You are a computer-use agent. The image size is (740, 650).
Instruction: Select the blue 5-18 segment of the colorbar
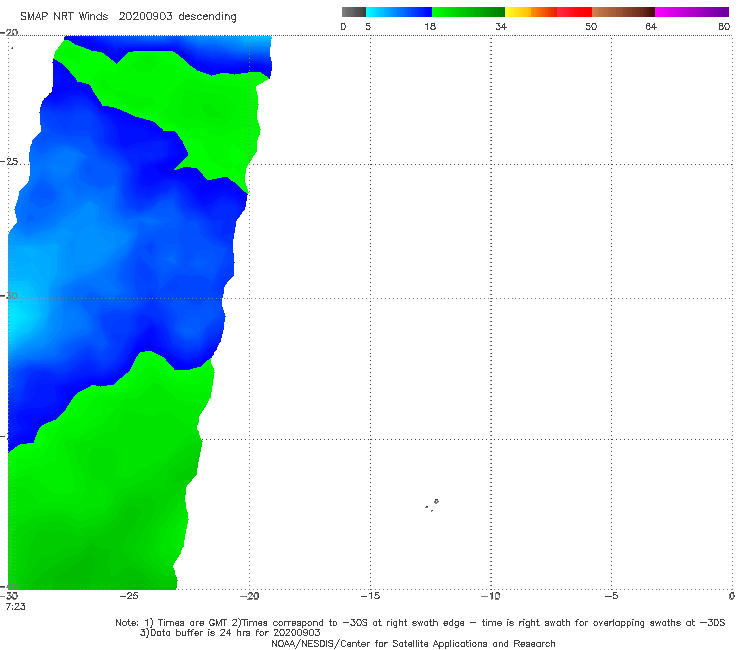point(399,12)
